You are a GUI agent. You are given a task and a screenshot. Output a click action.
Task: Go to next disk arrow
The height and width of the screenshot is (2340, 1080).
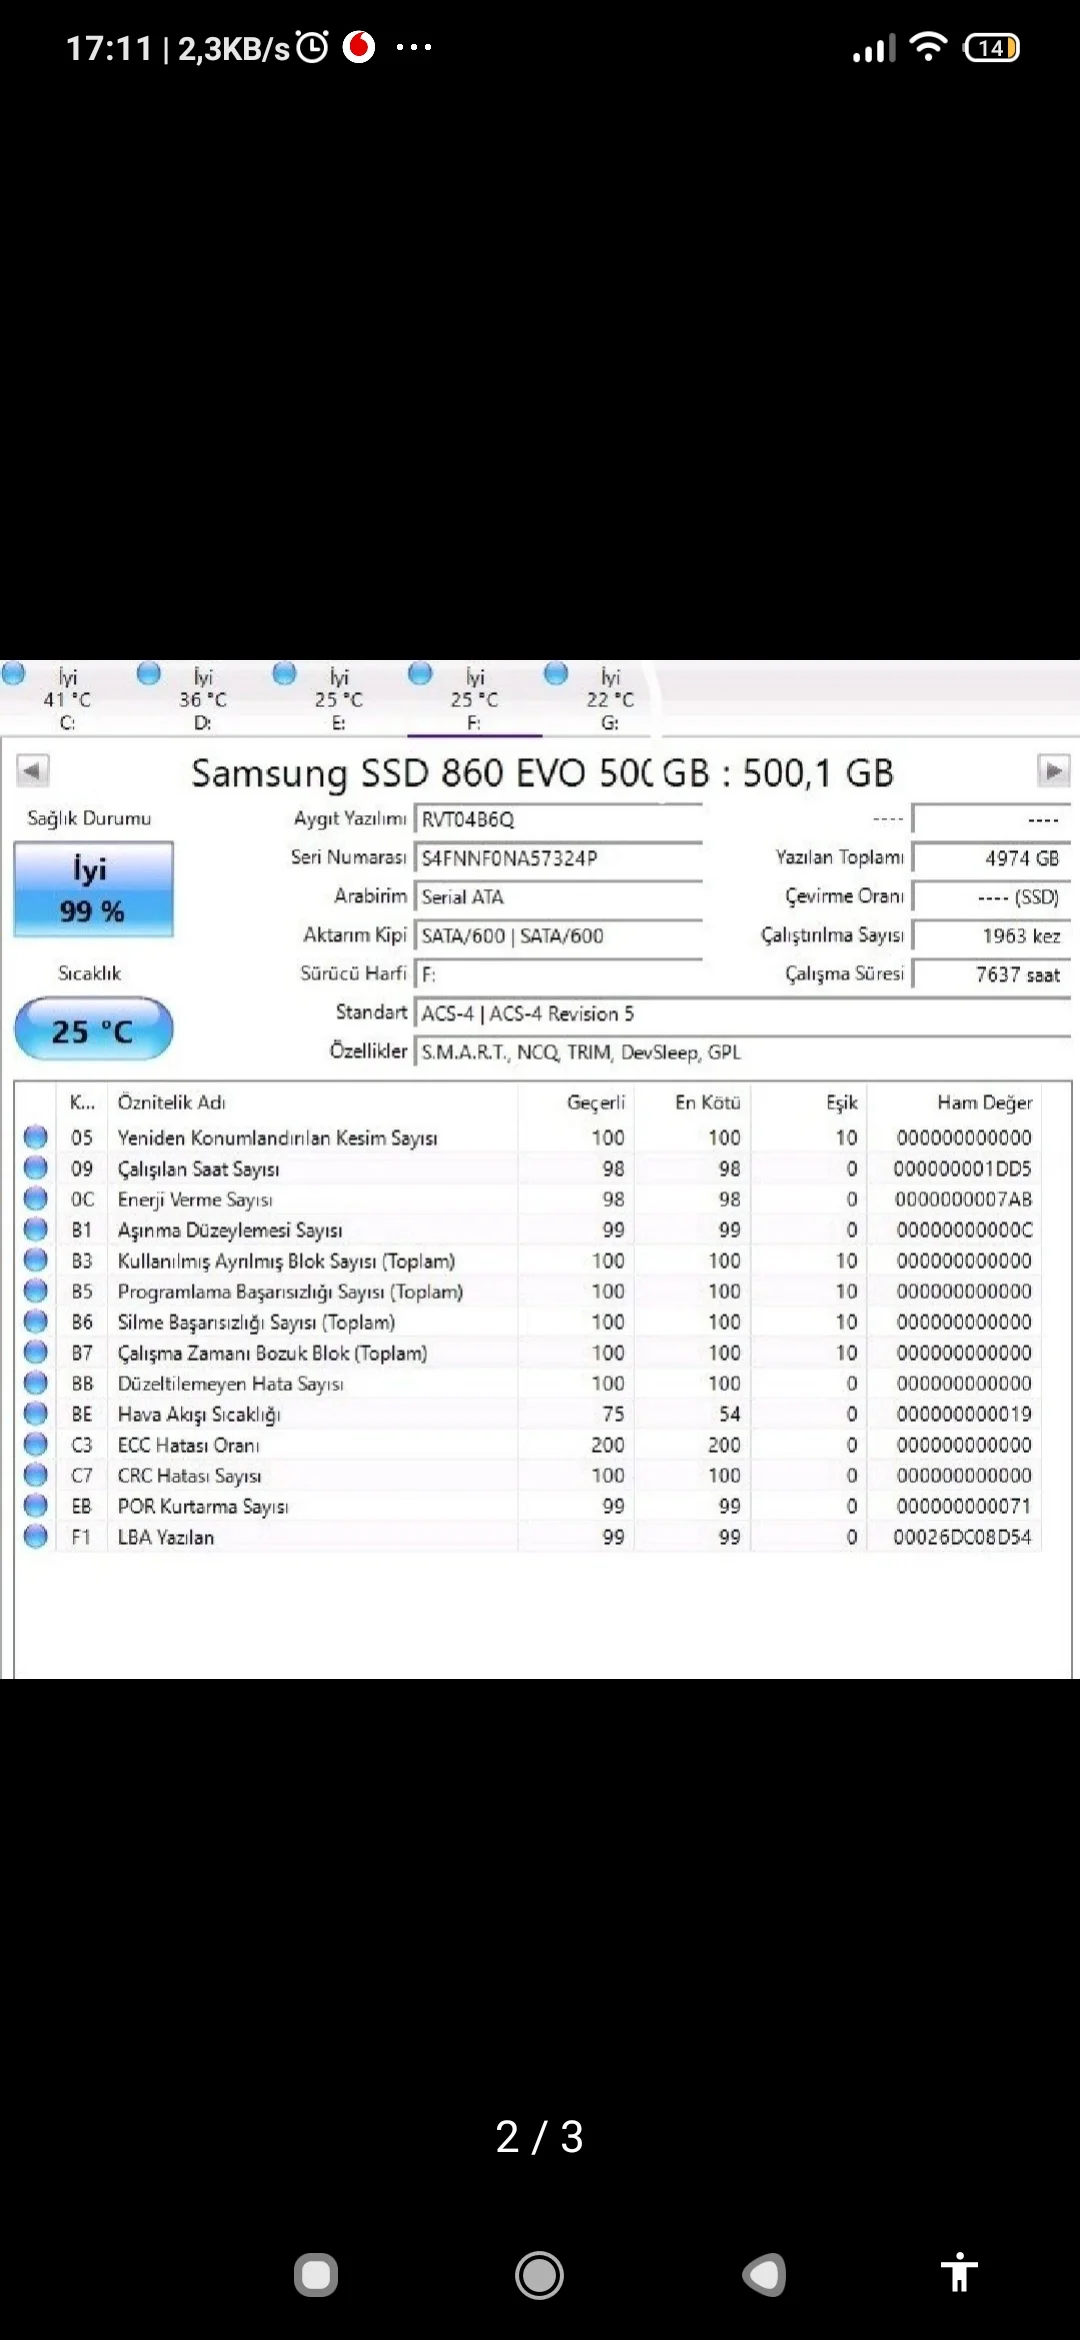tap(1053, 771)
